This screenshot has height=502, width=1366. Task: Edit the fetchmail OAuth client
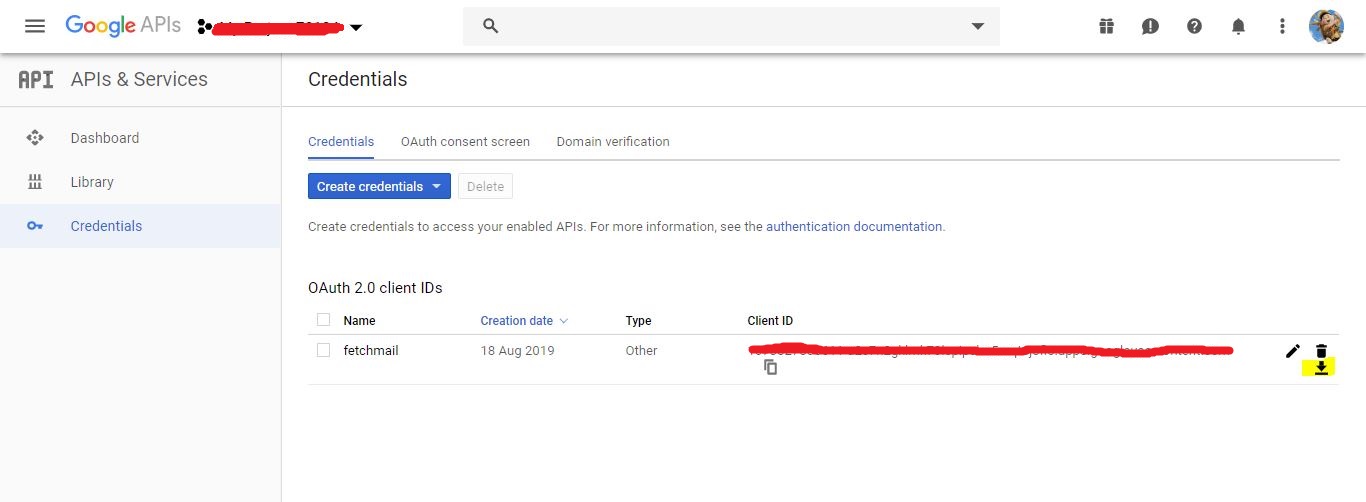coord(1293,351)
